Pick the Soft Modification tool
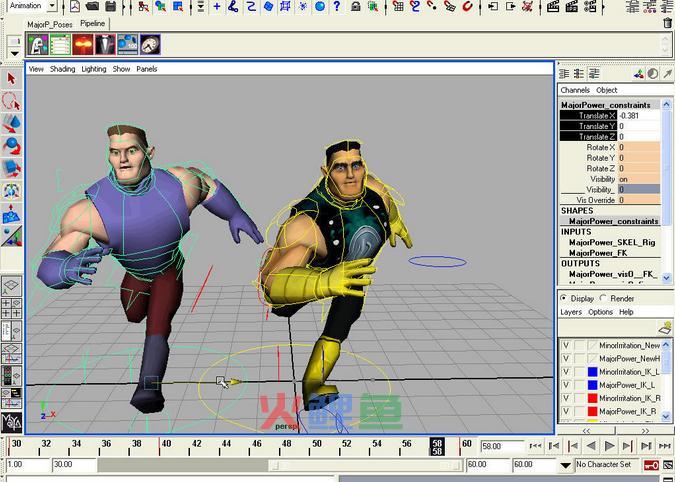The height and width of the screenshot is (482, 675). click(x=11, y=213)
